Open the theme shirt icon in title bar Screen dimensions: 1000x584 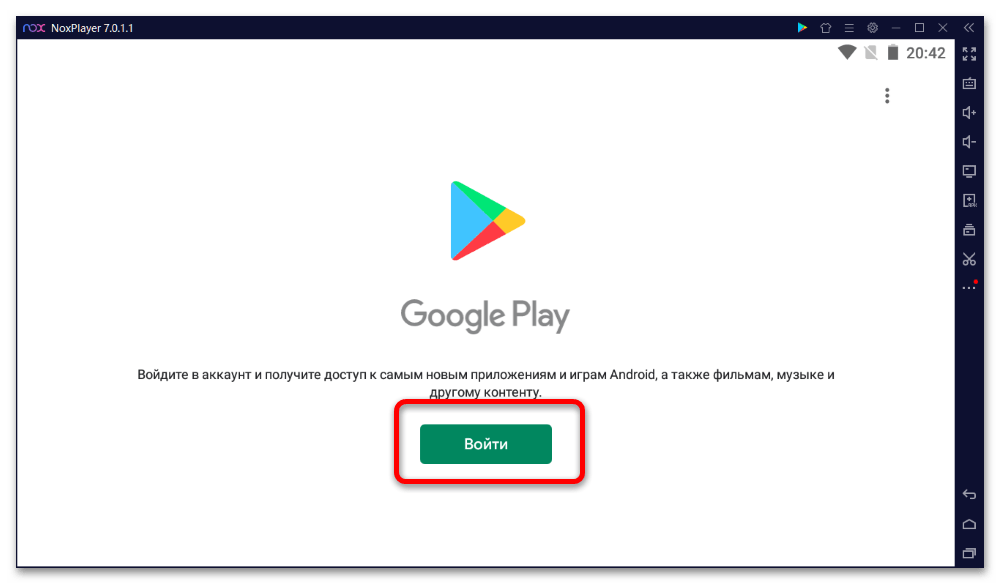(x=825, y=27)
